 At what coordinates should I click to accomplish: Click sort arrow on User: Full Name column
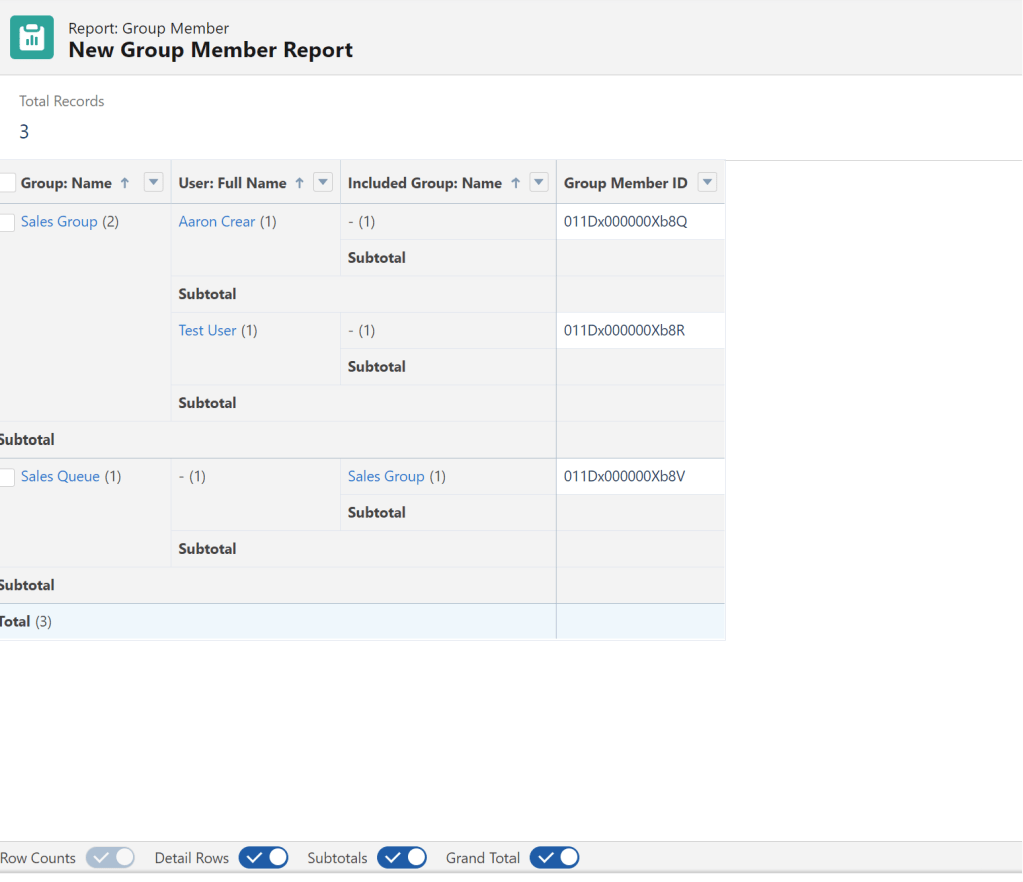pyautogui.click(x=299, y=183)
